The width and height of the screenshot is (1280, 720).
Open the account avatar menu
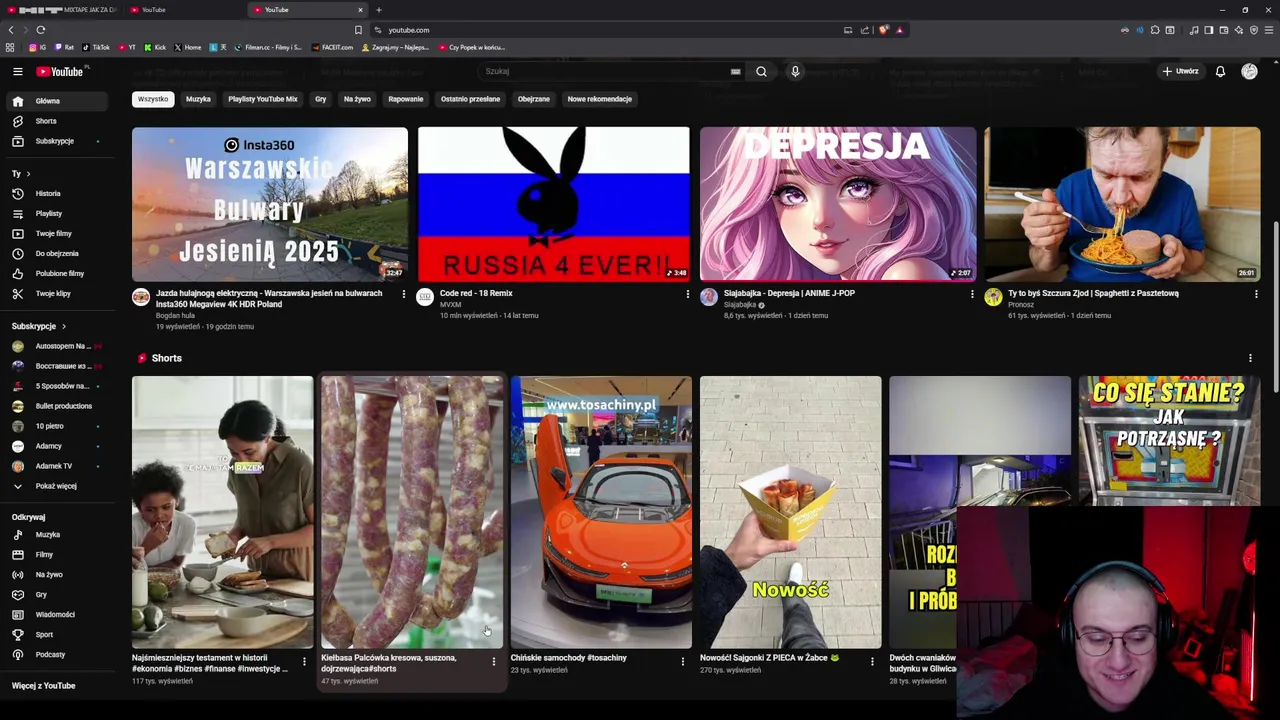(x=1249, y=72)
